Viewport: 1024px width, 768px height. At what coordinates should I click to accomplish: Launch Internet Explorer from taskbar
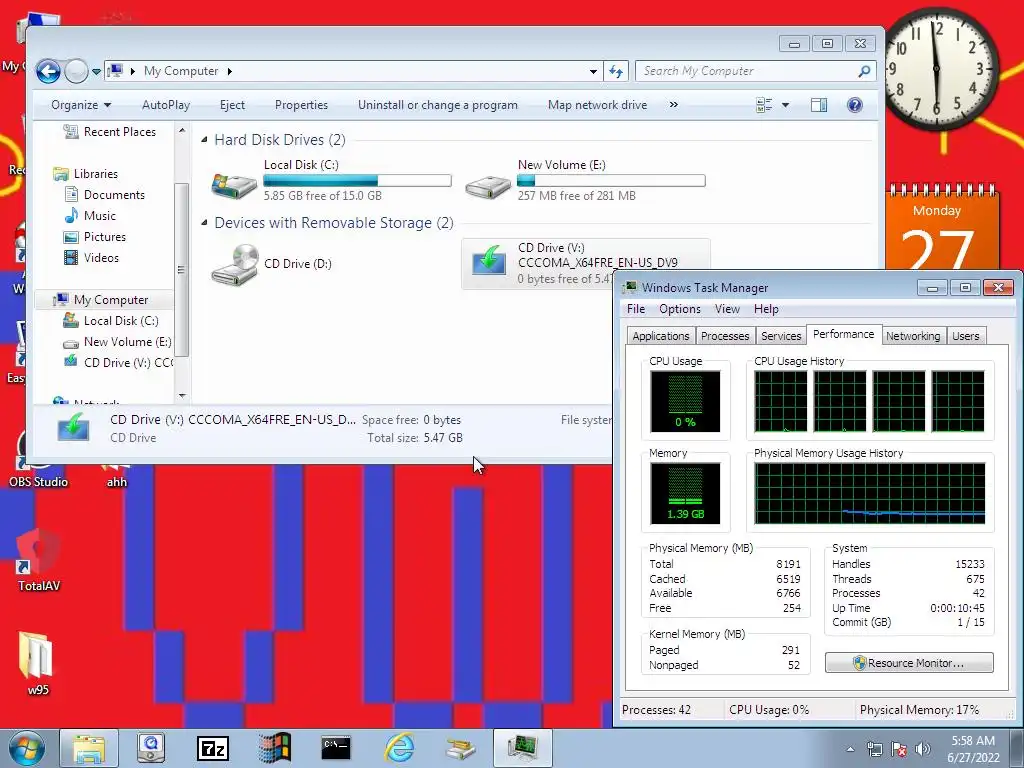tap(399, 748)
